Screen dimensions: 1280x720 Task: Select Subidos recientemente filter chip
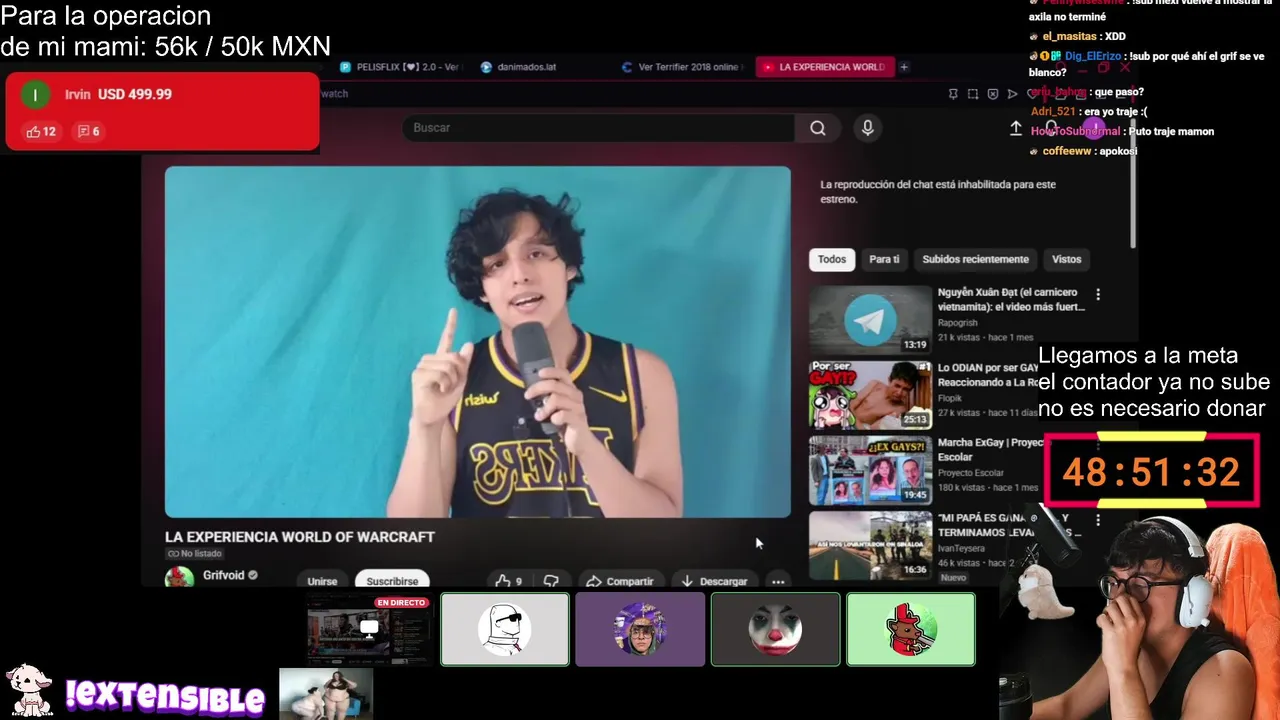[975, 259]
